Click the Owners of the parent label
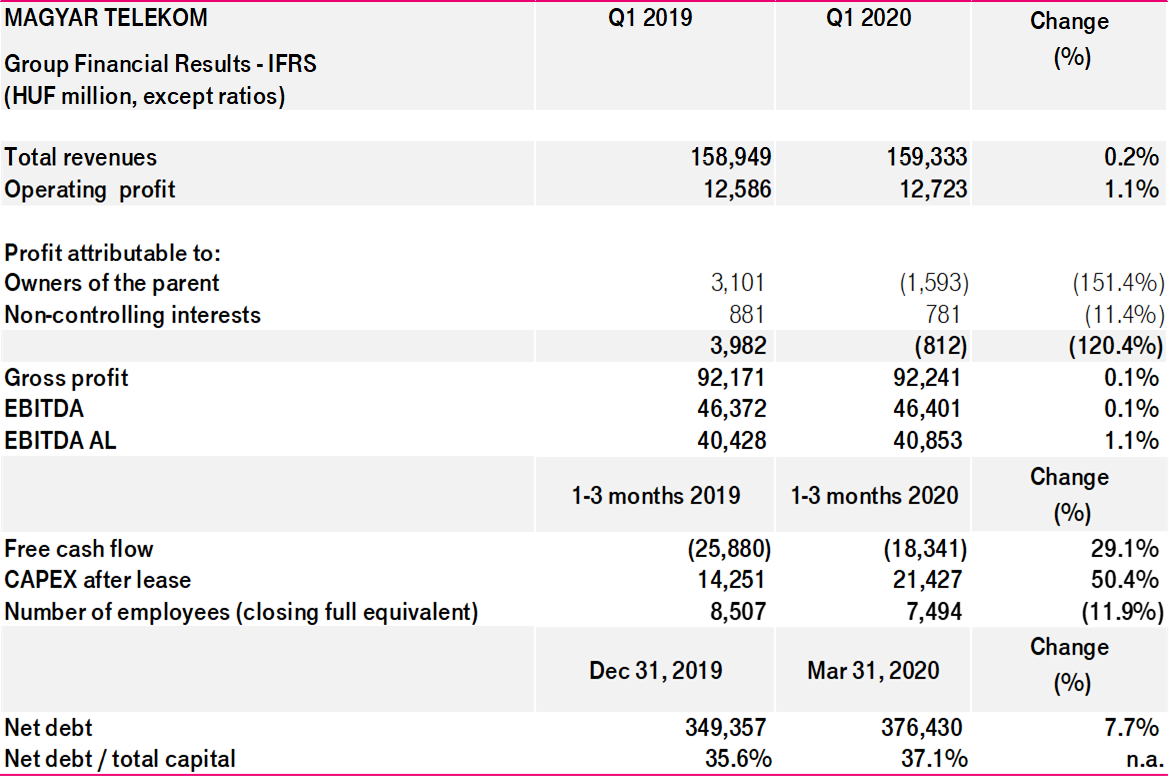 (110, 283)
